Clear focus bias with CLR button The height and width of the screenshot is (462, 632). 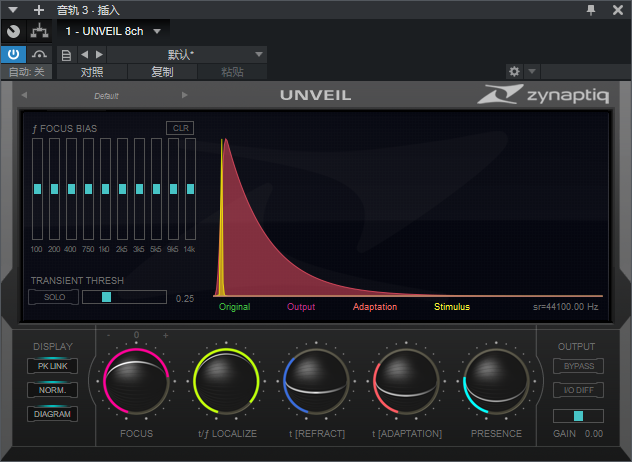click(180, 128)
